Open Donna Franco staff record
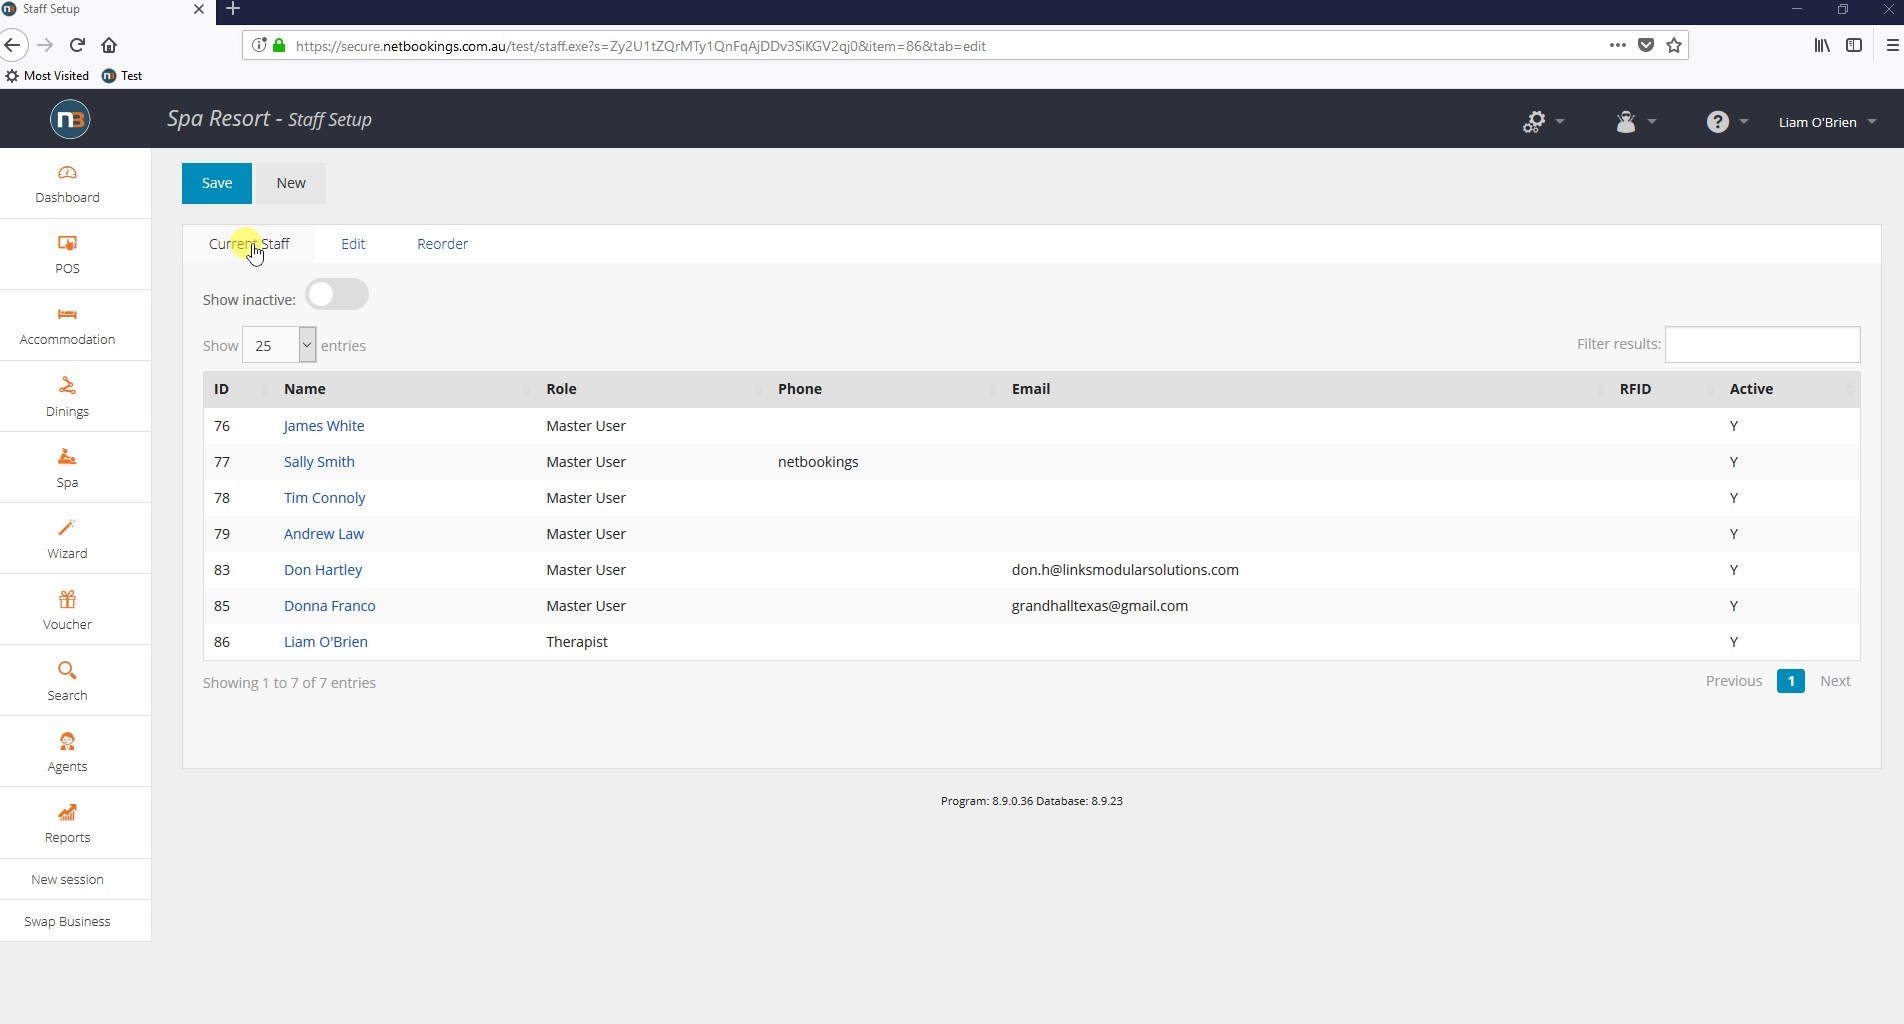Image resolution: width=1904 pixels, height=1024 pixels. click(x=330, y=606)
